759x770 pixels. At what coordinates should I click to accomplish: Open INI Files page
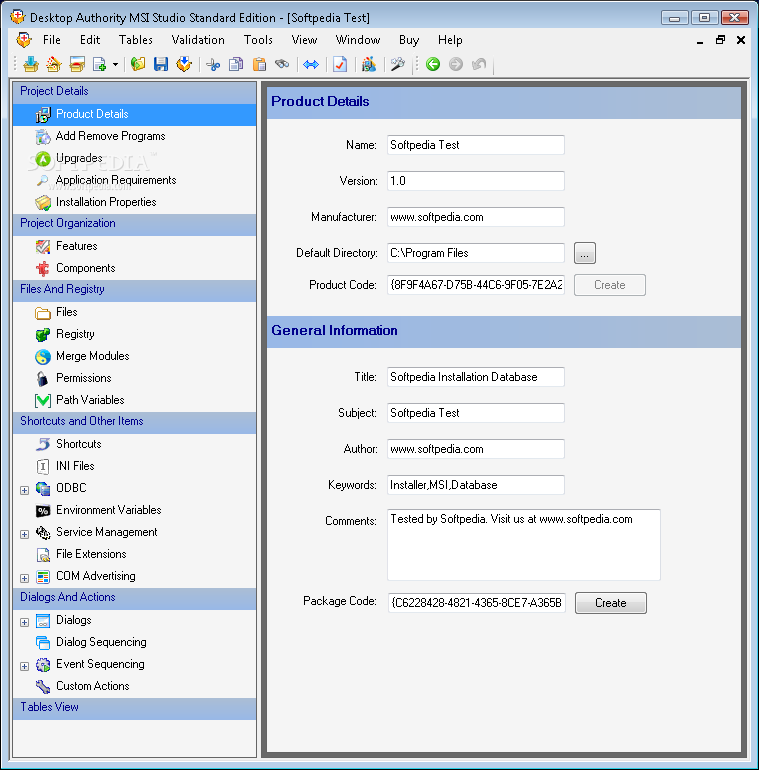75,466
